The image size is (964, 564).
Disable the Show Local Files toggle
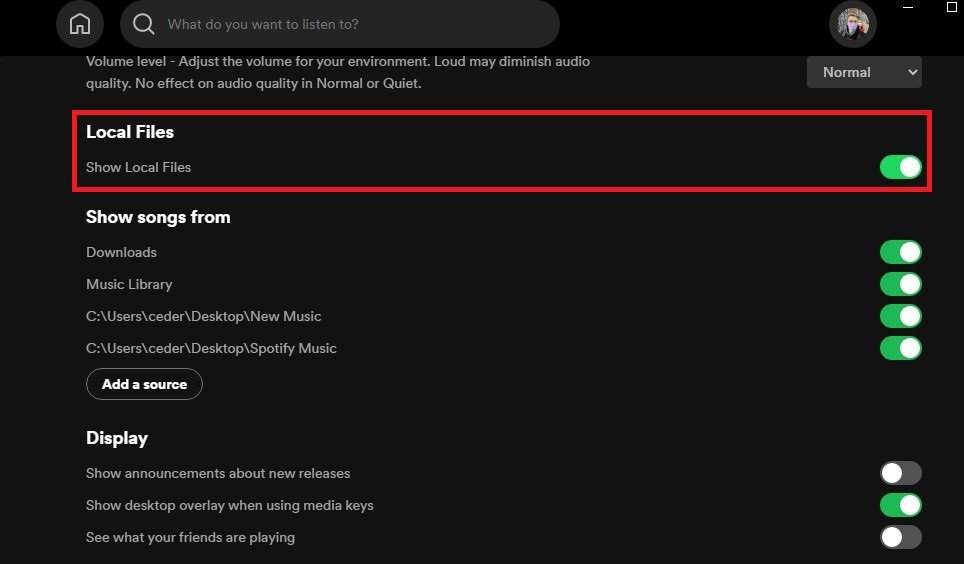(900, 167)
